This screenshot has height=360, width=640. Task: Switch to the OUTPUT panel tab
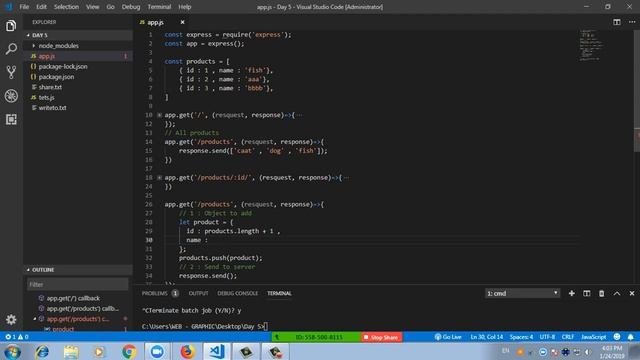pyautogui.click(x=198, y=293)
